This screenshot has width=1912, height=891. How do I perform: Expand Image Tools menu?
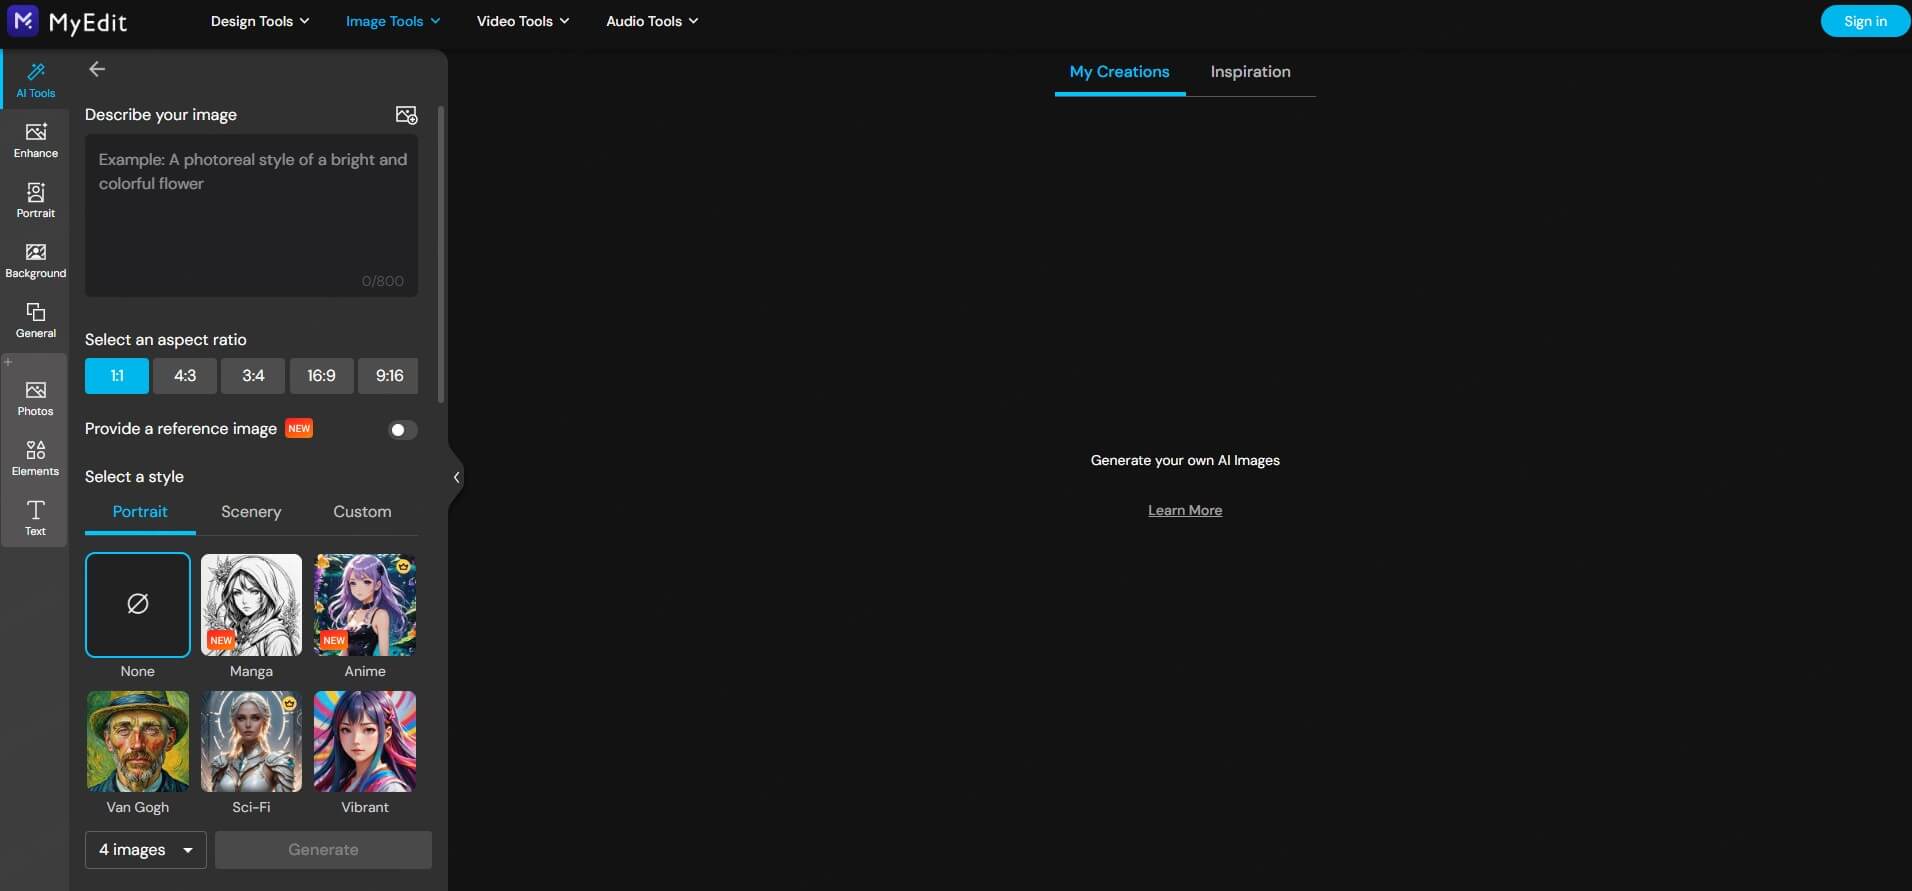pyautogui.click(x=393, y=21)
